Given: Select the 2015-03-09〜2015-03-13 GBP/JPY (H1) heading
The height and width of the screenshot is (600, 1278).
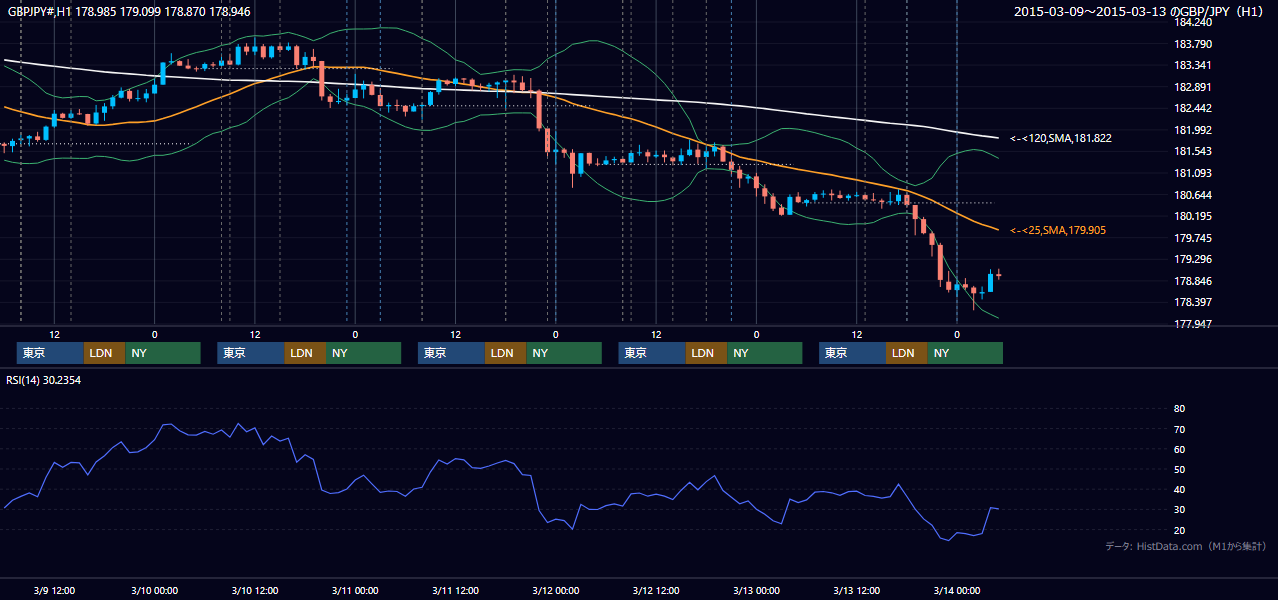Looking at the screenshot, I should (x=1140, y=11).
